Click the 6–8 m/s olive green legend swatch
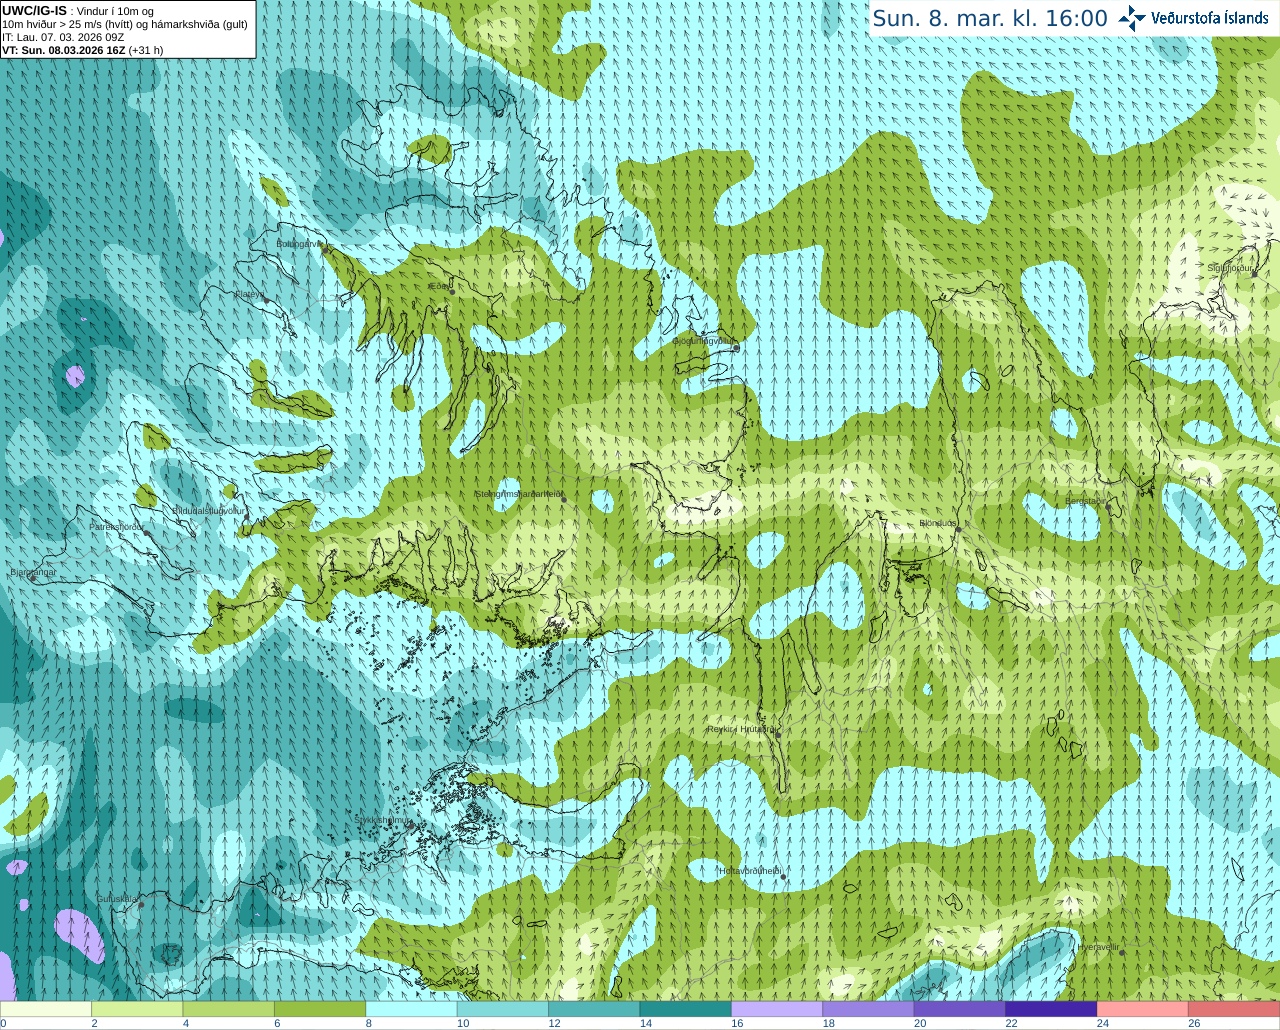 (320, 1009)
